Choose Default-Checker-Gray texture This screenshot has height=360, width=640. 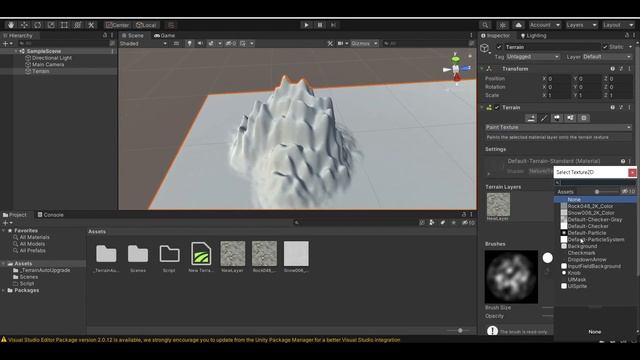(x=595, y=220)
